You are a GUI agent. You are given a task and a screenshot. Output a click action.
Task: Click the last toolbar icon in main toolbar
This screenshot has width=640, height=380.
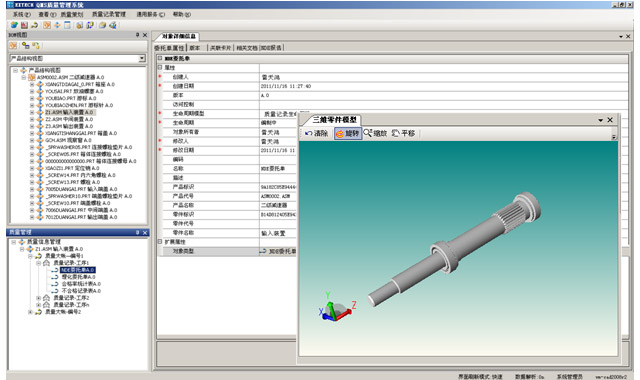pos(113,25)
